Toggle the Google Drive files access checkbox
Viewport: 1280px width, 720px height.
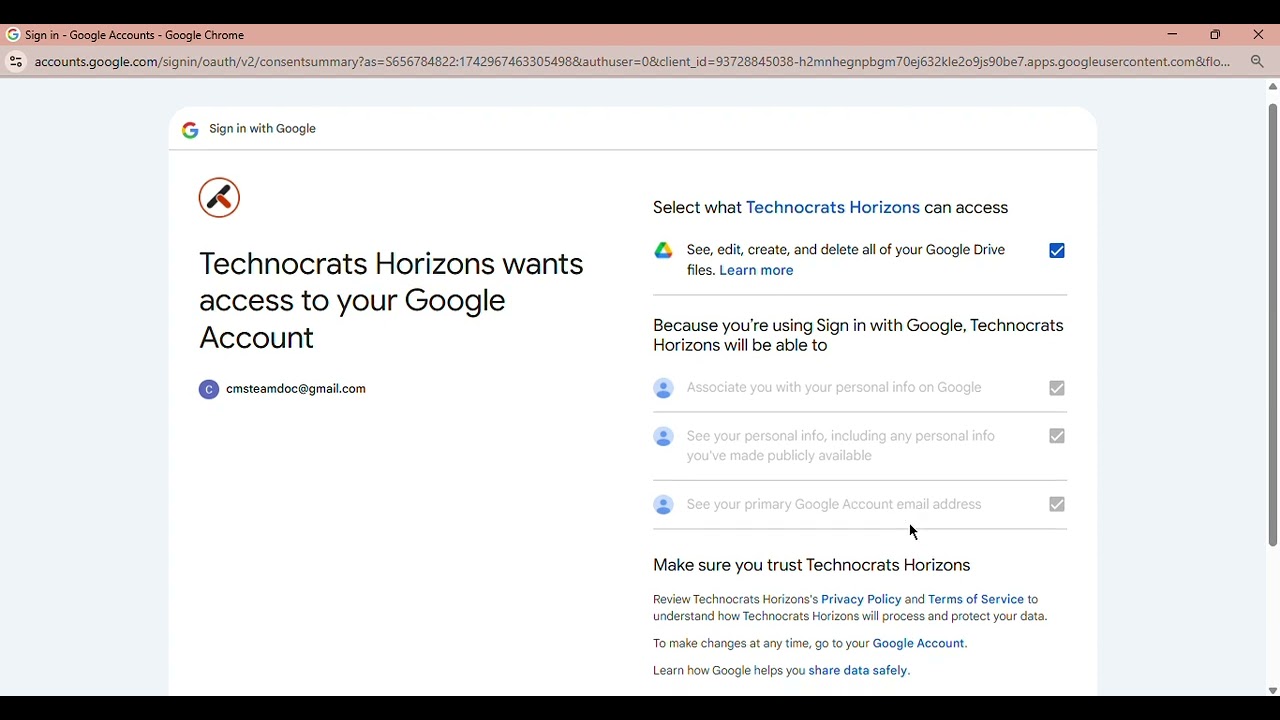(1057, 251)
